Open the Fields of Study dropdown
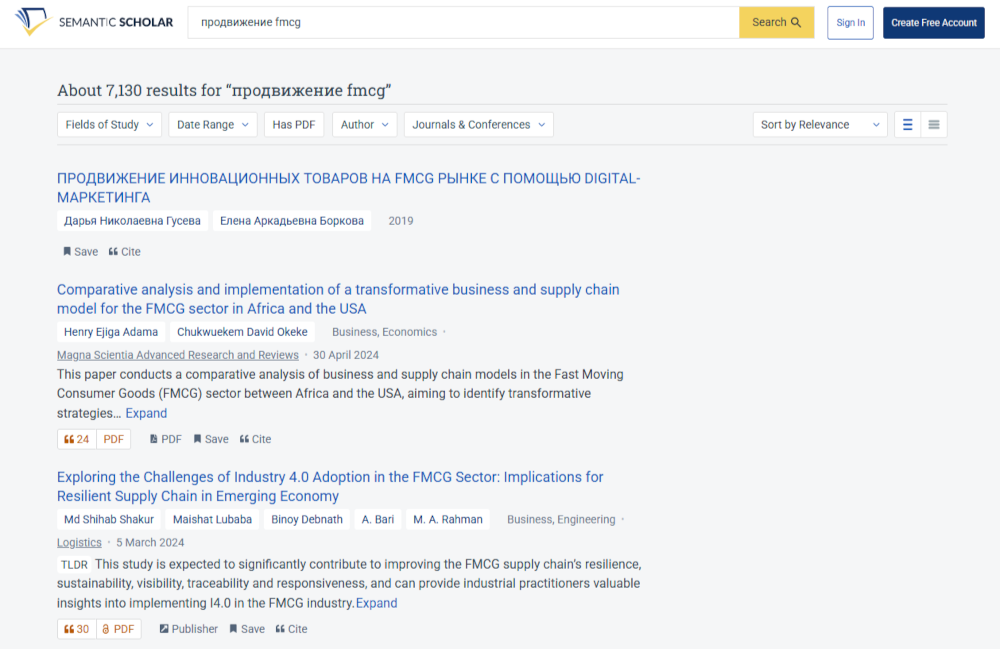The width and height of the screenshot is (1000, 649). (x=109, y=125)
